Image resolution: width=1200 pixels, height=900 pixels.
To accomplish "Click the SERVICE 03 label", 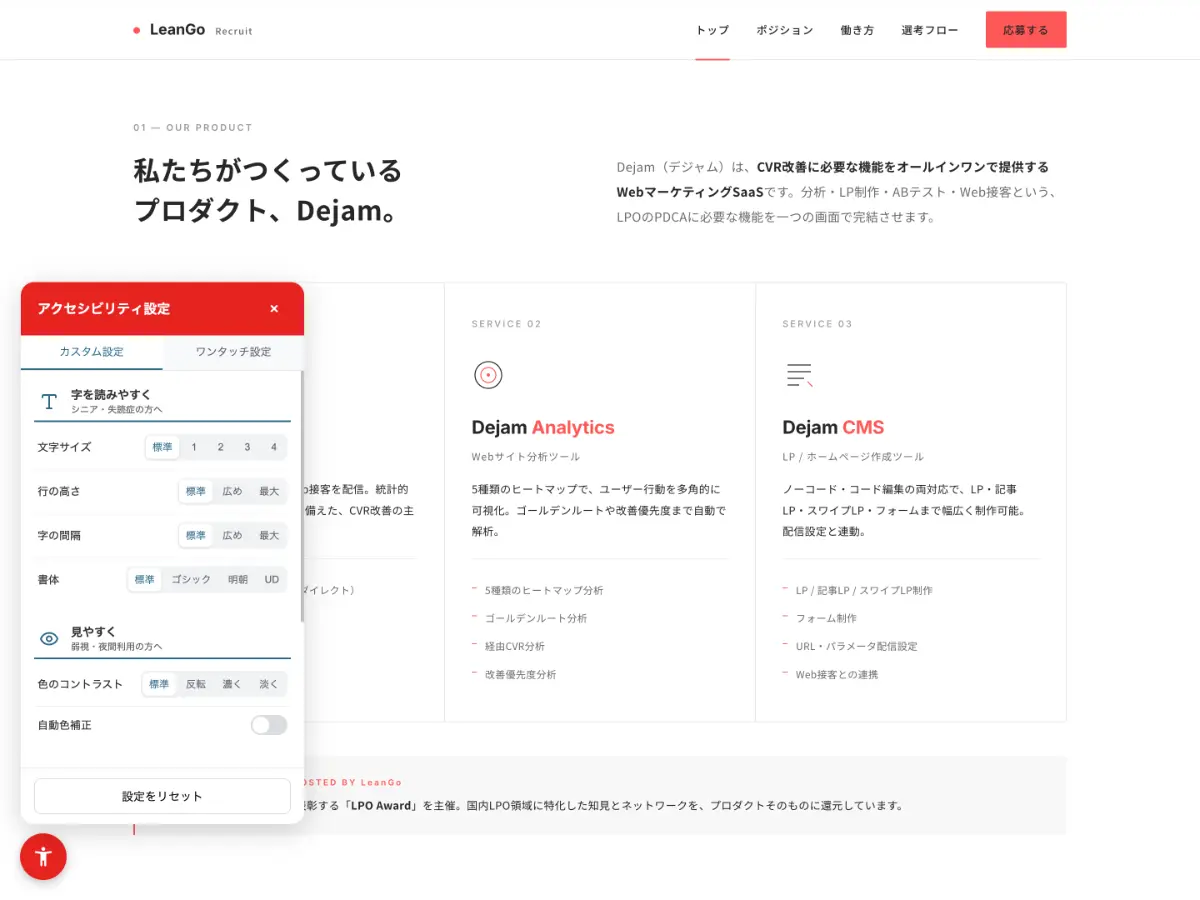I will (817, 324).
